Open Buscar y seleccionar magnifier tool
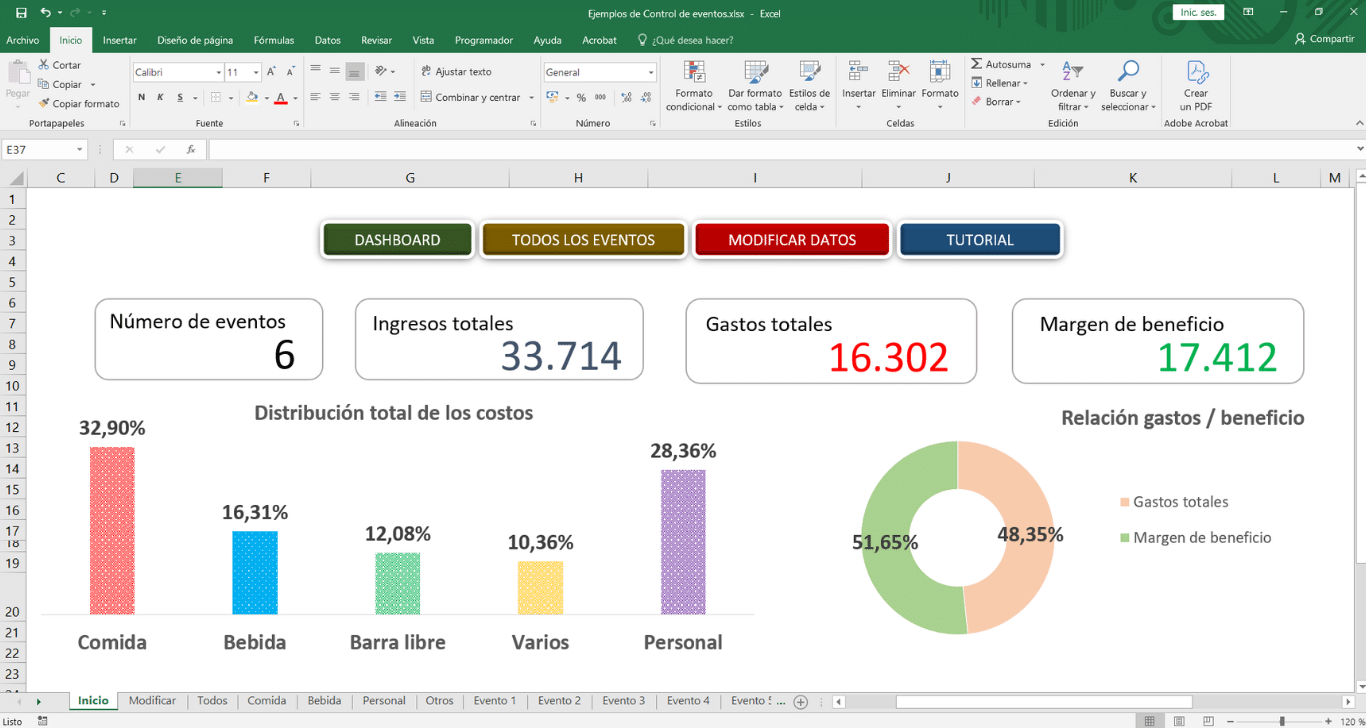1366x728 pixels. (x=1128, y=72)
